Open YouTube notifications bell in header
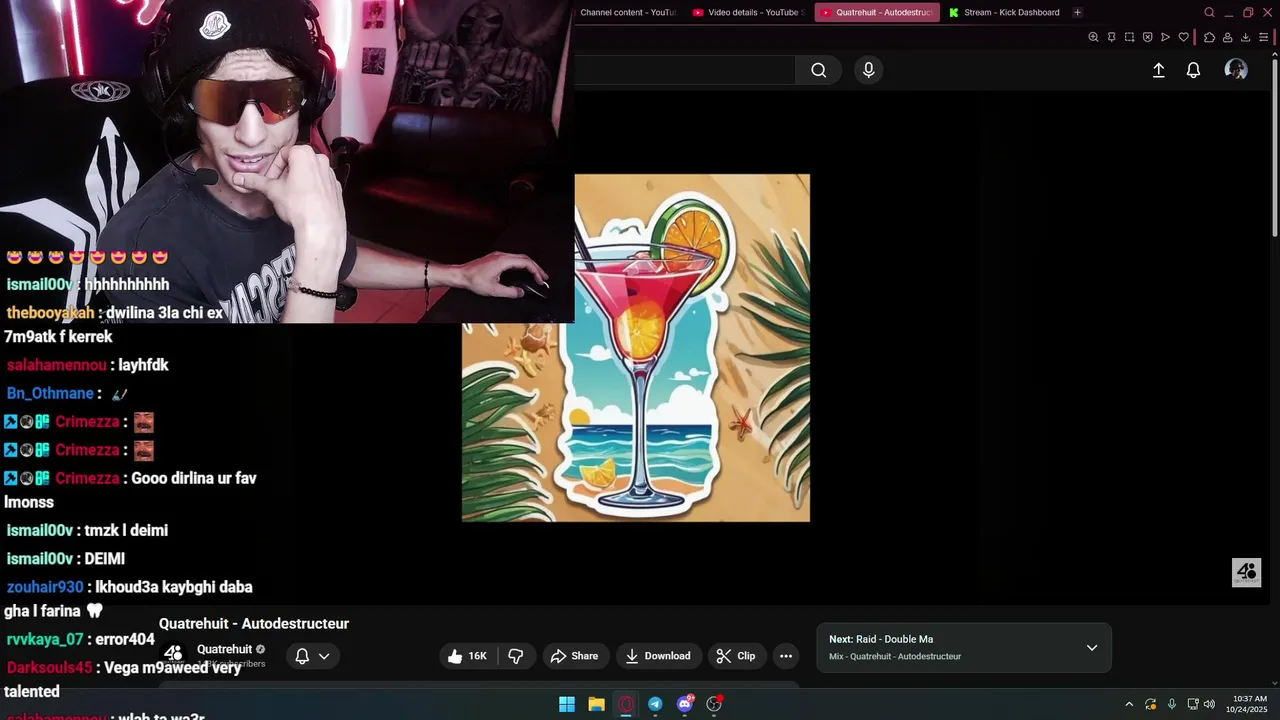This screenshot has width=1280, height=720. (x=1193, y=70)
